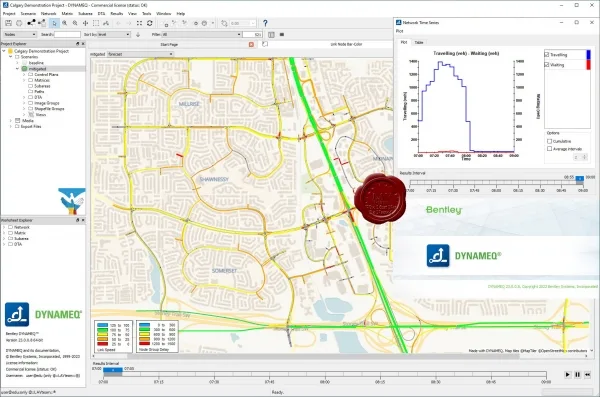Open the Tools menu
The height and width of the screenshot is (397, 600).
pos(147,13)
